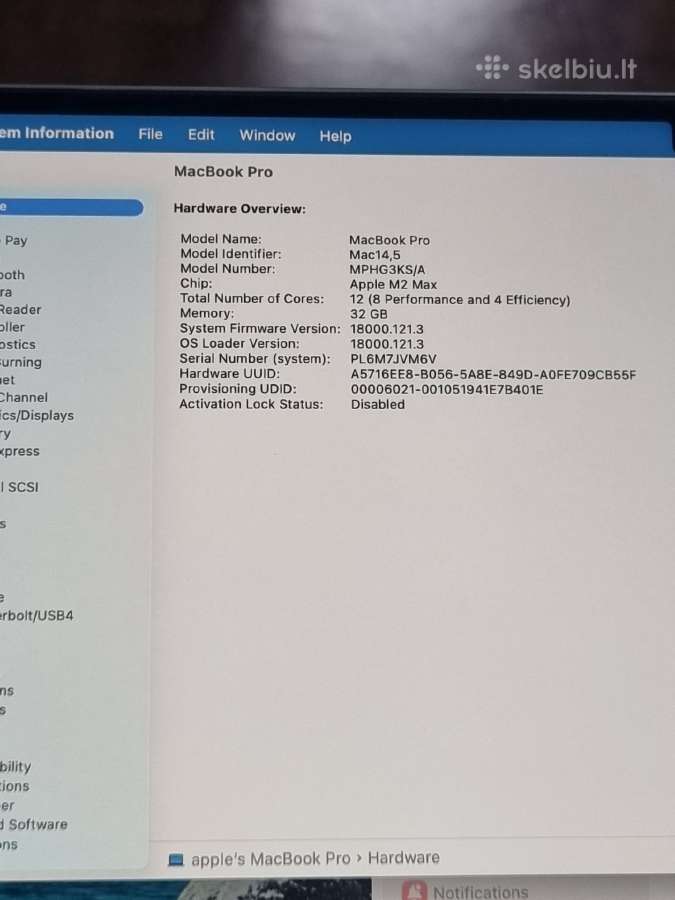Open the Edit menu
Screen dimensions: 675x900
coord(201,135)
